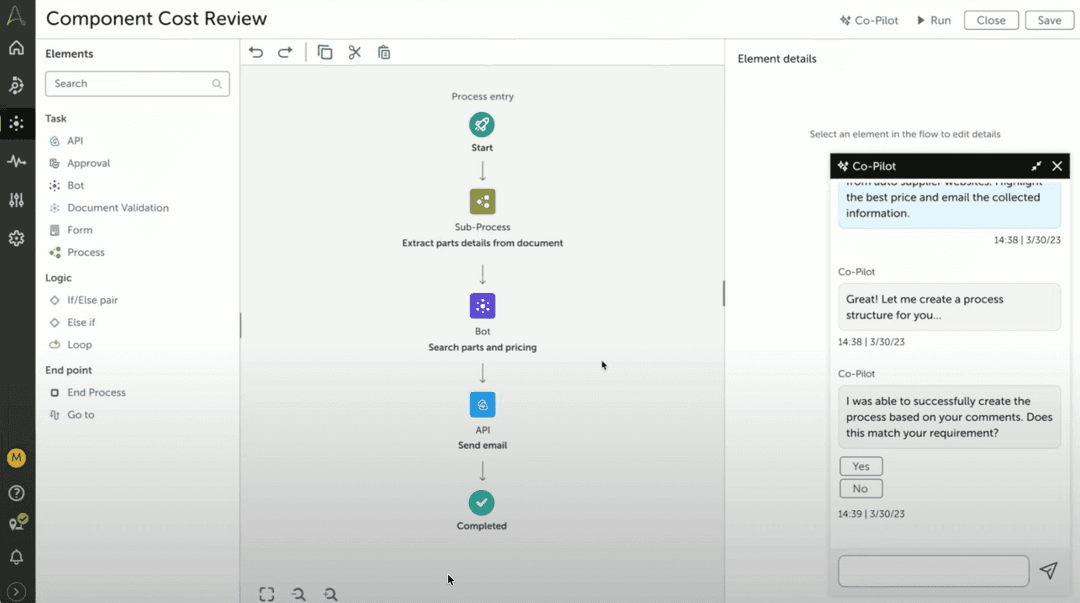1080x603 pixels.
Task: Open Co-Pilot from the top bar
Action: click(x=869, y=21)
